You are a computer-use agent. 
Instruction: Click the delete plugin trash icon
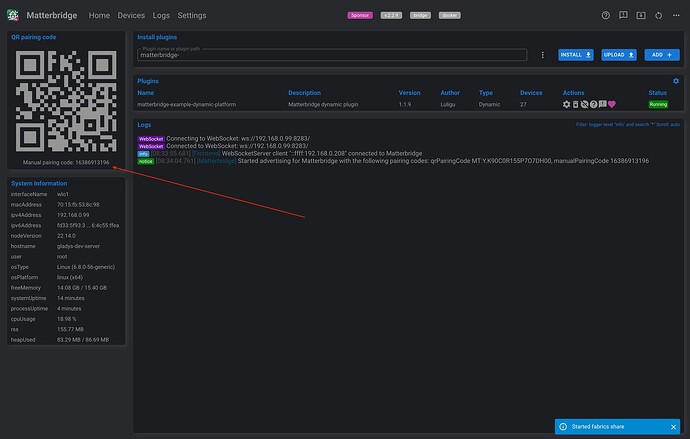575,104
